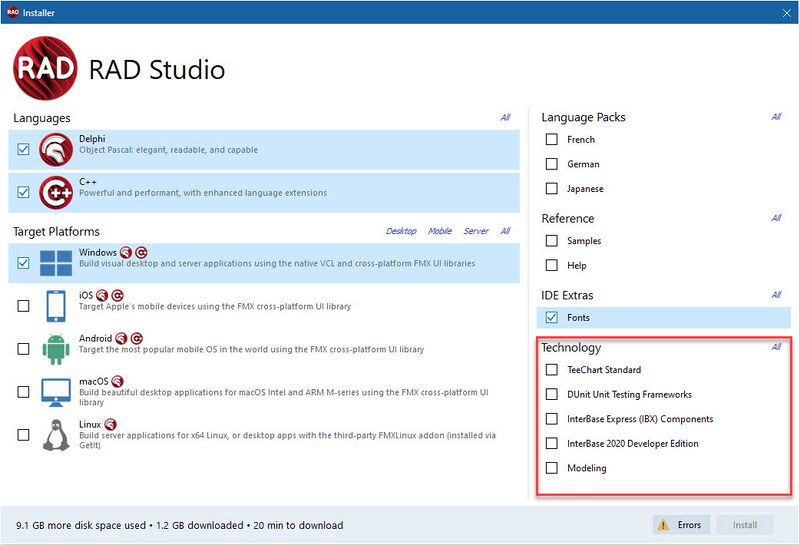Click the Languages section heading

42,118
